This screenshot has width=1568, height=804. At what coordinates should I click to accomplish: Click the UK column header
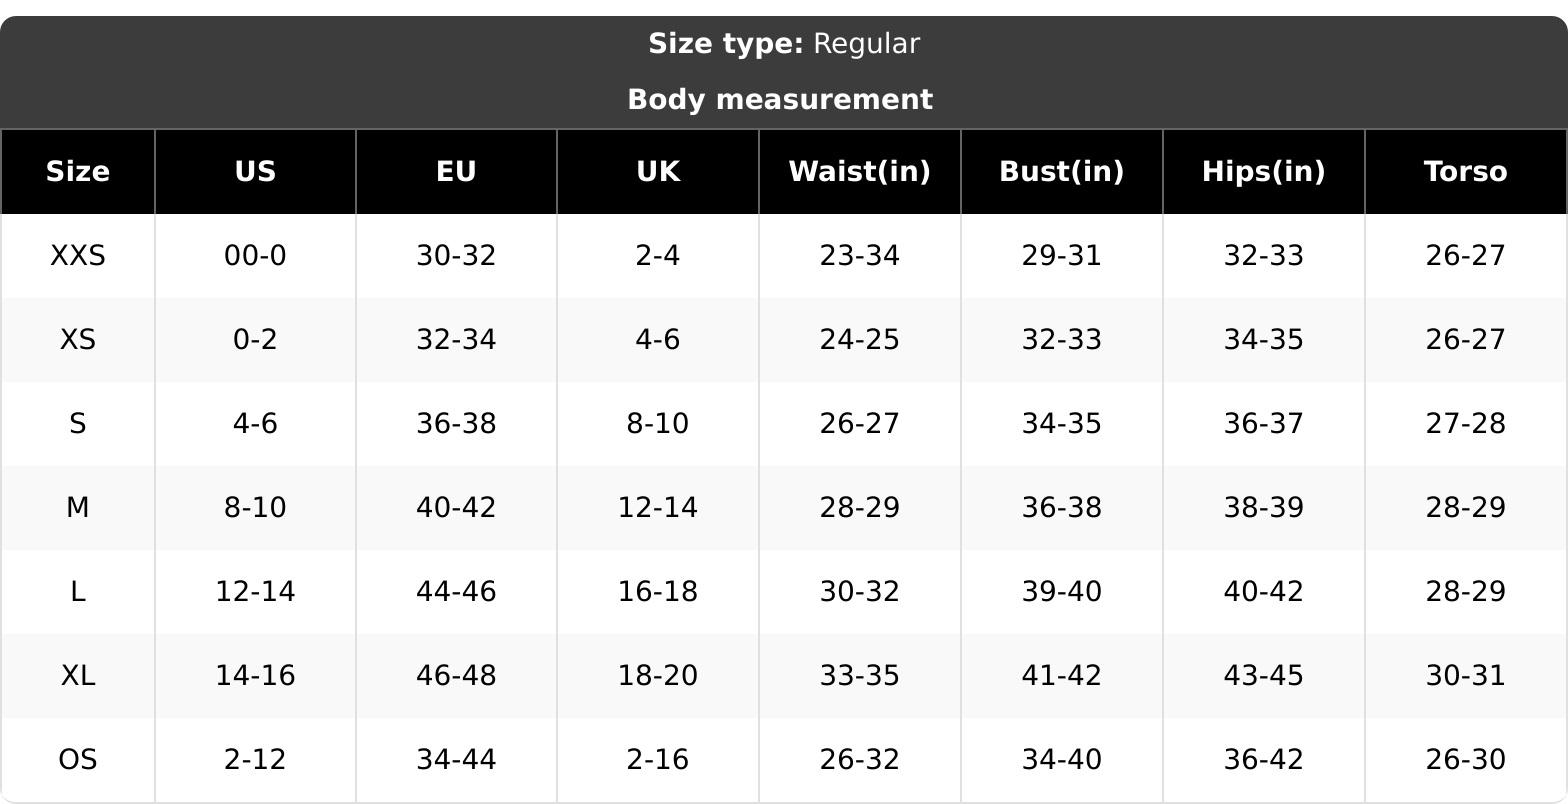[x=658, y=172]
